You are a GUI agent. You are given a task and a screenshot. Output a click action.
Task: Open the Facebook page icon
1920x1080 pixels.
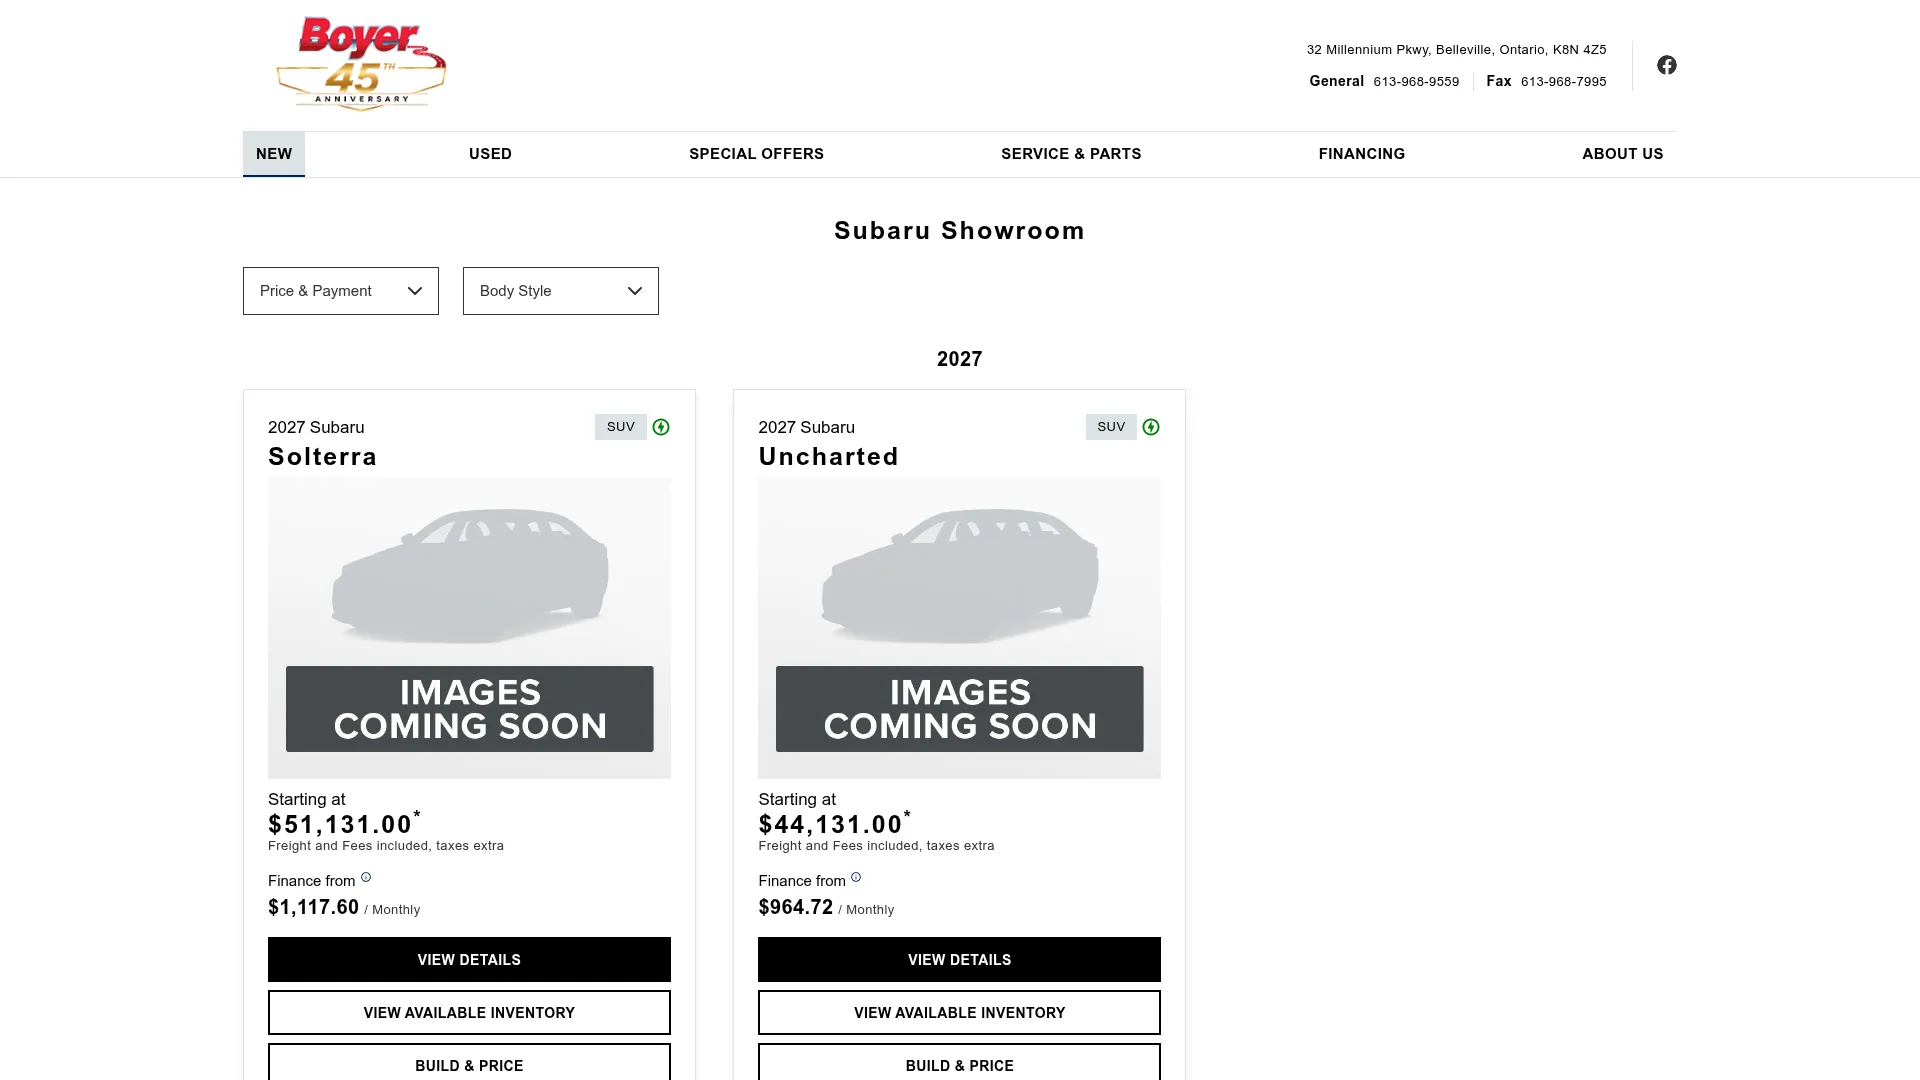(x=1666, y=65)
